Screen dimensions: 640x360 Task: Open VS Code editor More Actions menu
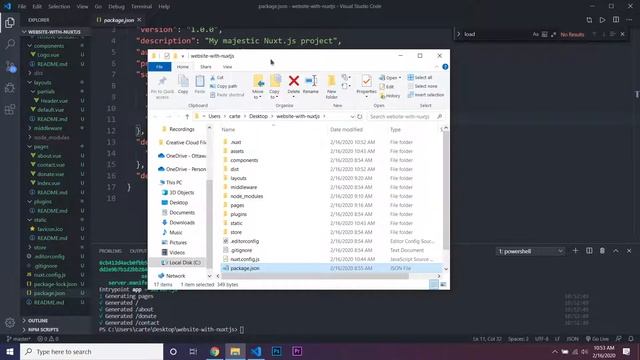[629, 20]
